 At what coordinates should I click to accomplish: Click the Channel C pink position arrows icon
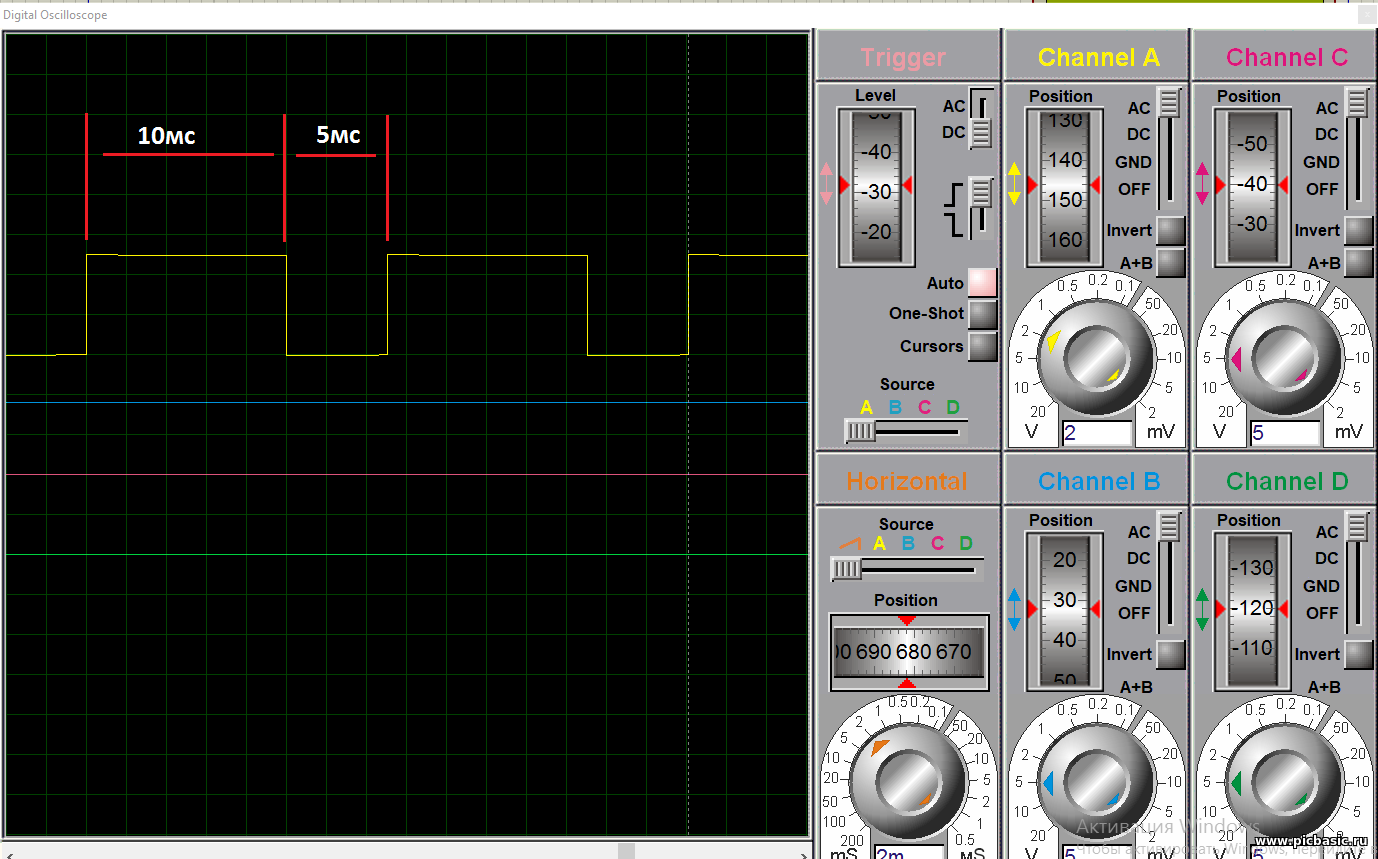click(1202, 184)
